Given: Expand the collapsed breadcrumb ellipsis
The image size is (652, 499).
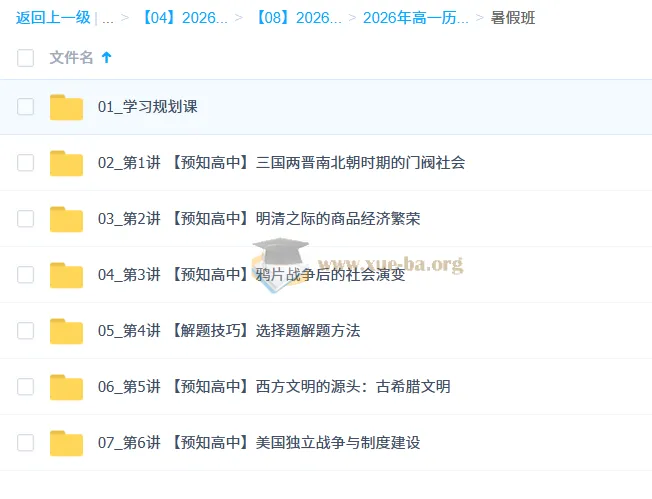Looking at the screenshot, I should point(108,18).
